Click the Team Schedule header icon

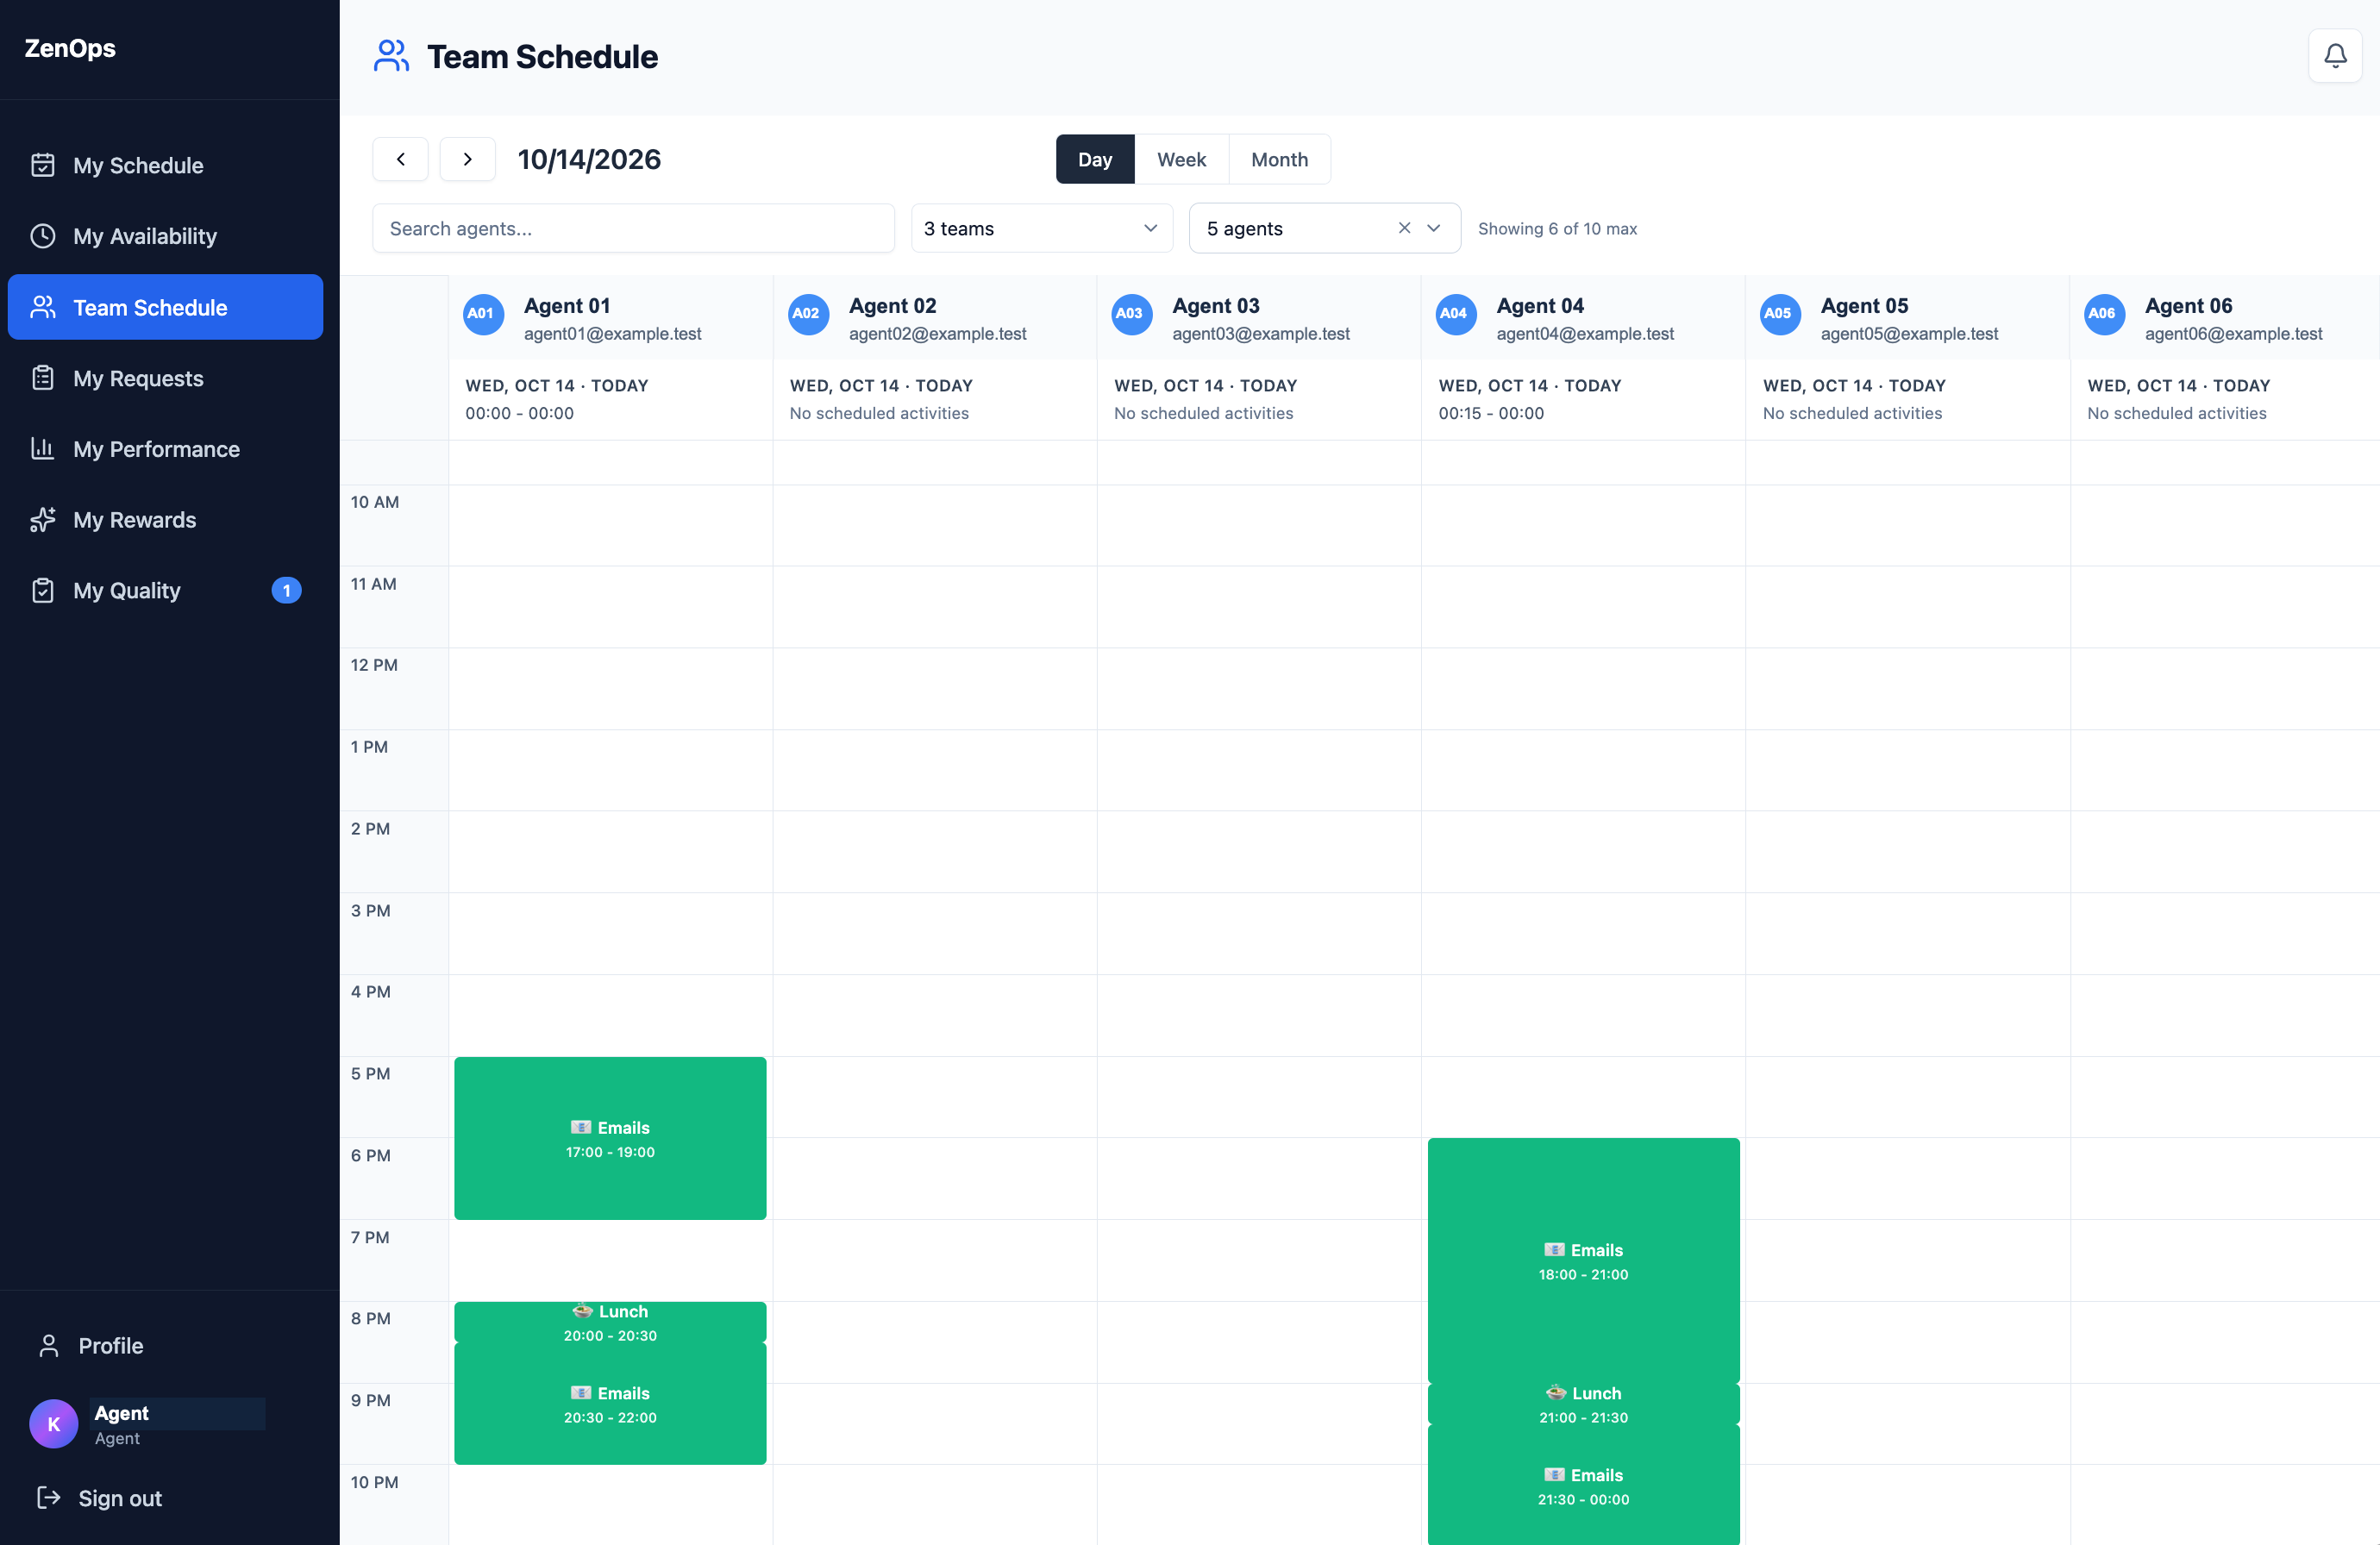[x=391, y=56]
